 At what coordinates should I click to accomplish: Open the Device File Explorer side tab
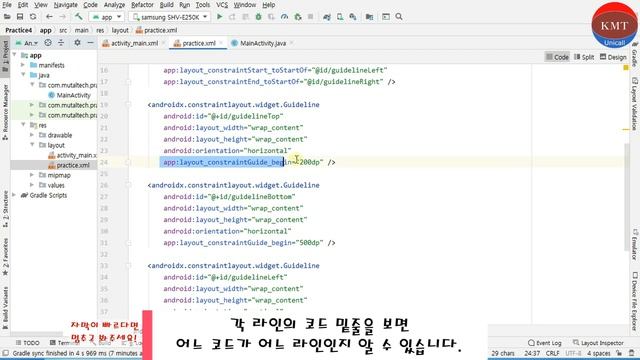coord(635,301)
